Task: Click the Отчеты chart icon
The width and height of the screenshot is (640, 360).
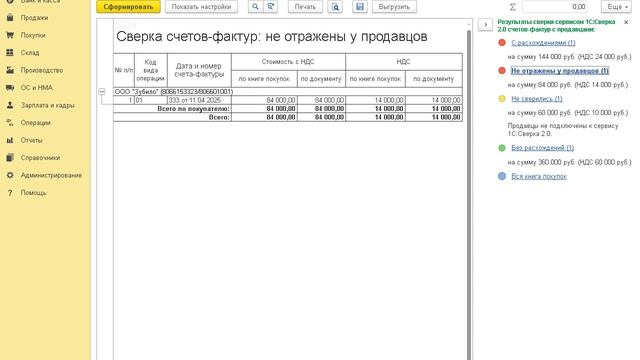Action: tap(10, 140)
